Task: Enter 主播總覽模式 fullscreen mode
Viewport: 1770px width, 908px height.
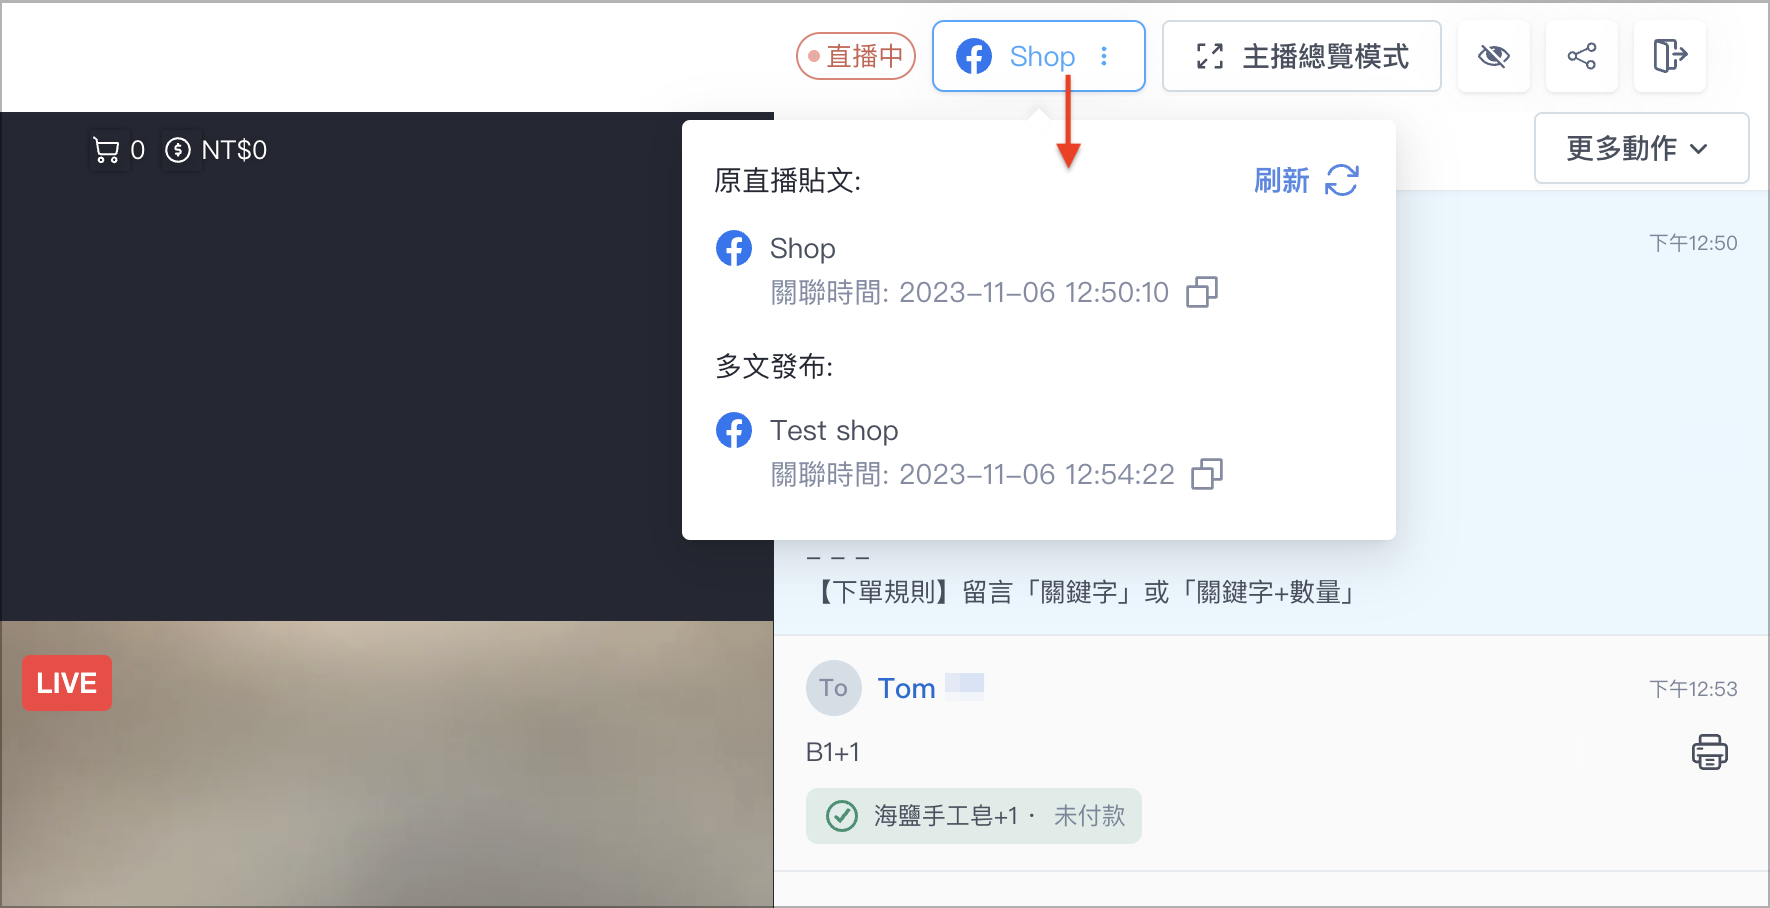Action: tap(1301, 56)
